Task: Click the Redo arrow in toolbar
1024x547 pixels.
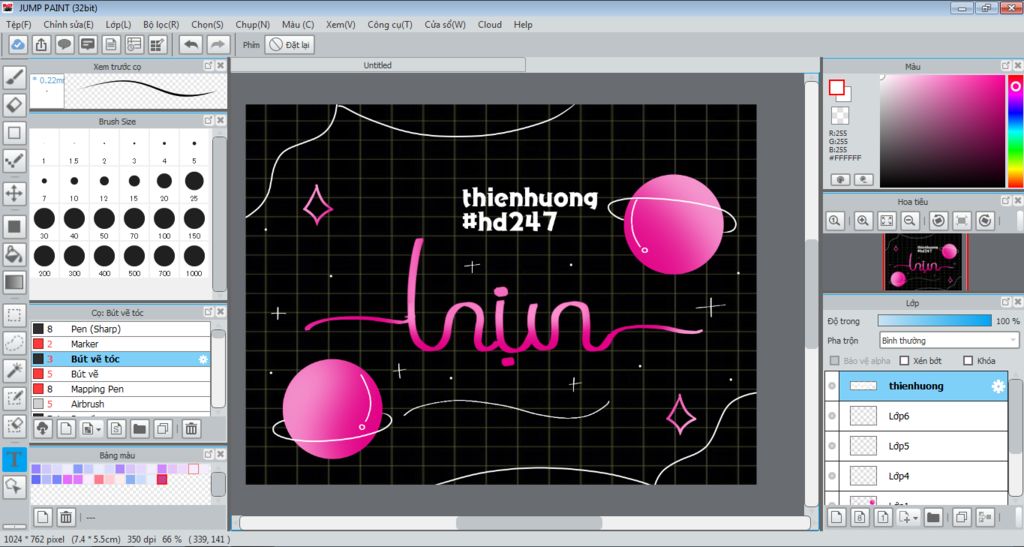Action: pyautogui.click(x=217, y=44)
